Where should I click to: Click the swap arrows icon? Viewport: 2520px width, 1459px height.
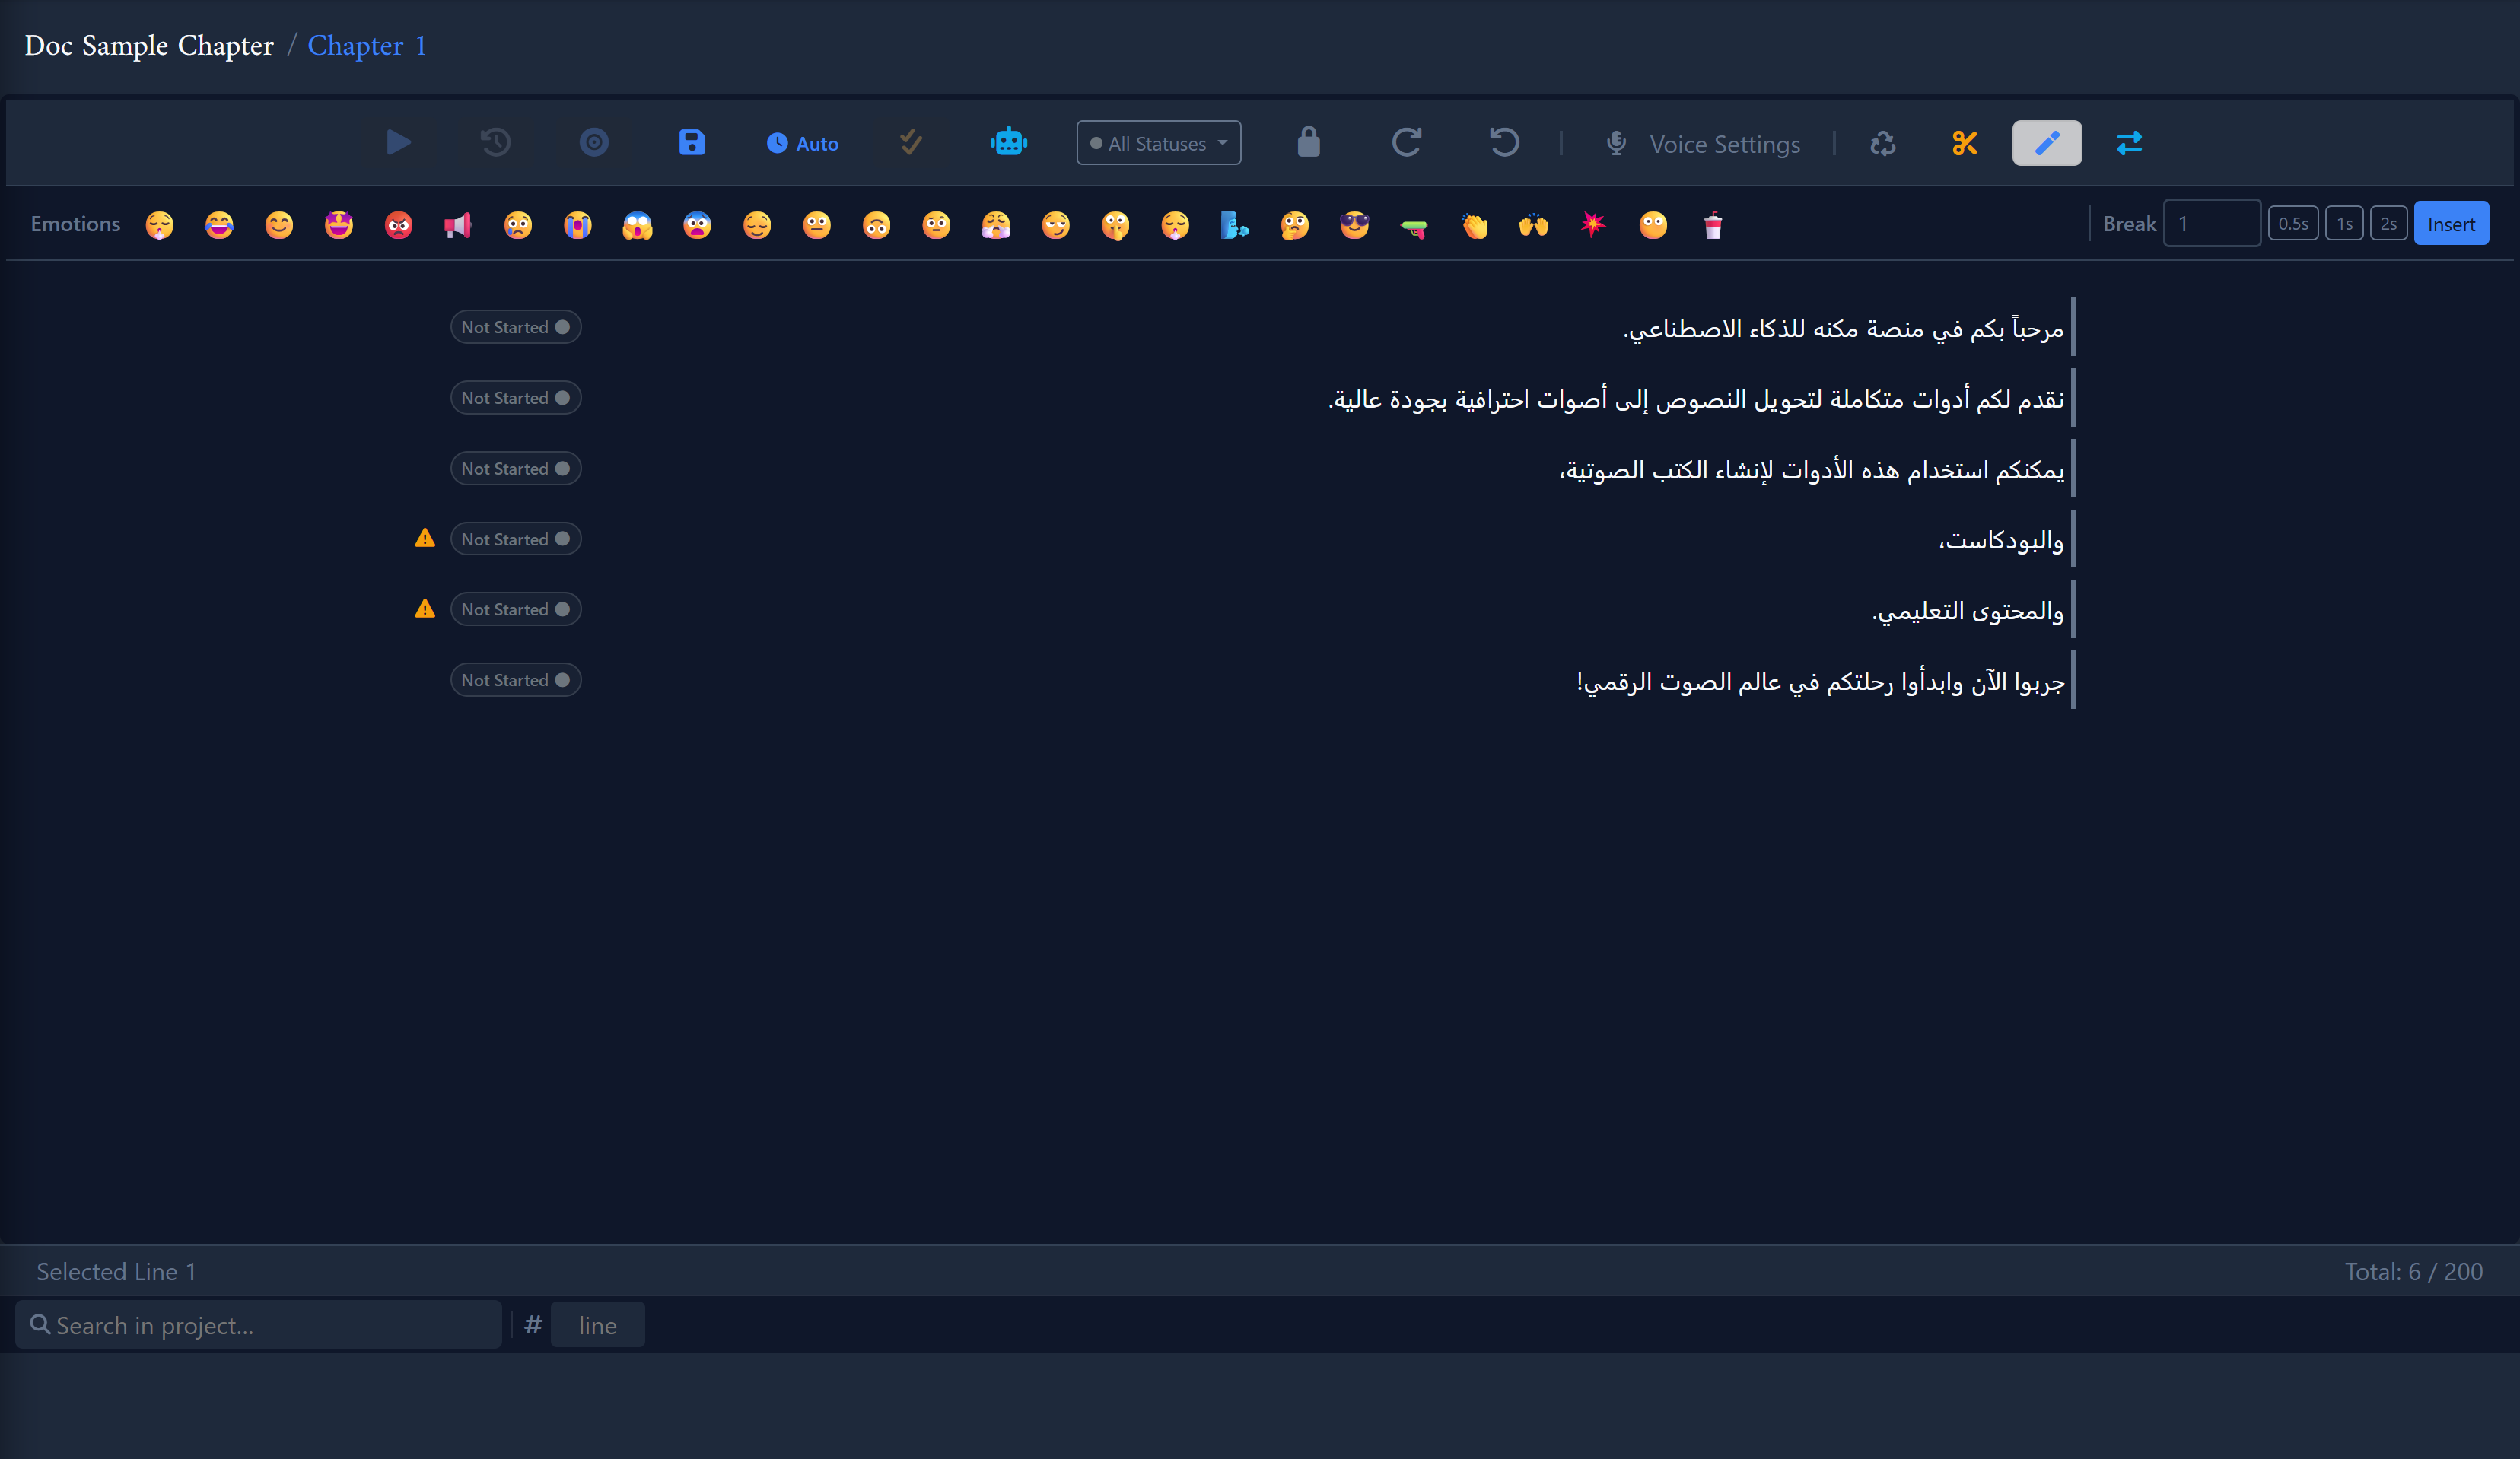pos(2129,143)
